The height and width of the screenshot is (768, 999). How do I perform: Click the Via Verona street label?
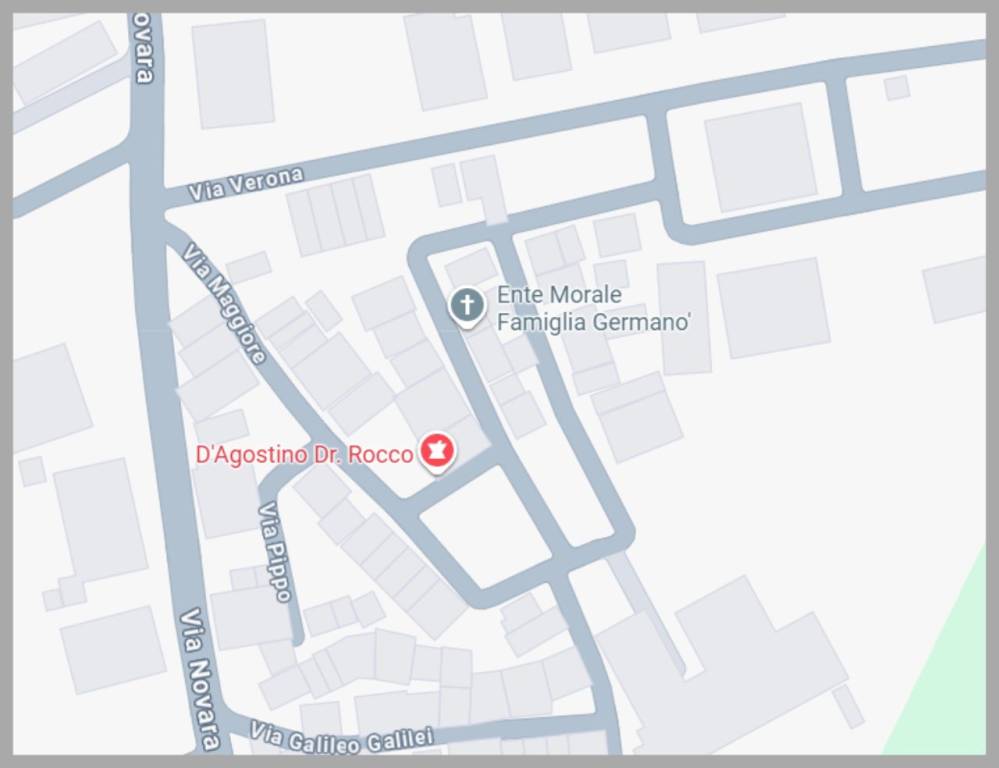pyautogui.click(x=246, y=184)
